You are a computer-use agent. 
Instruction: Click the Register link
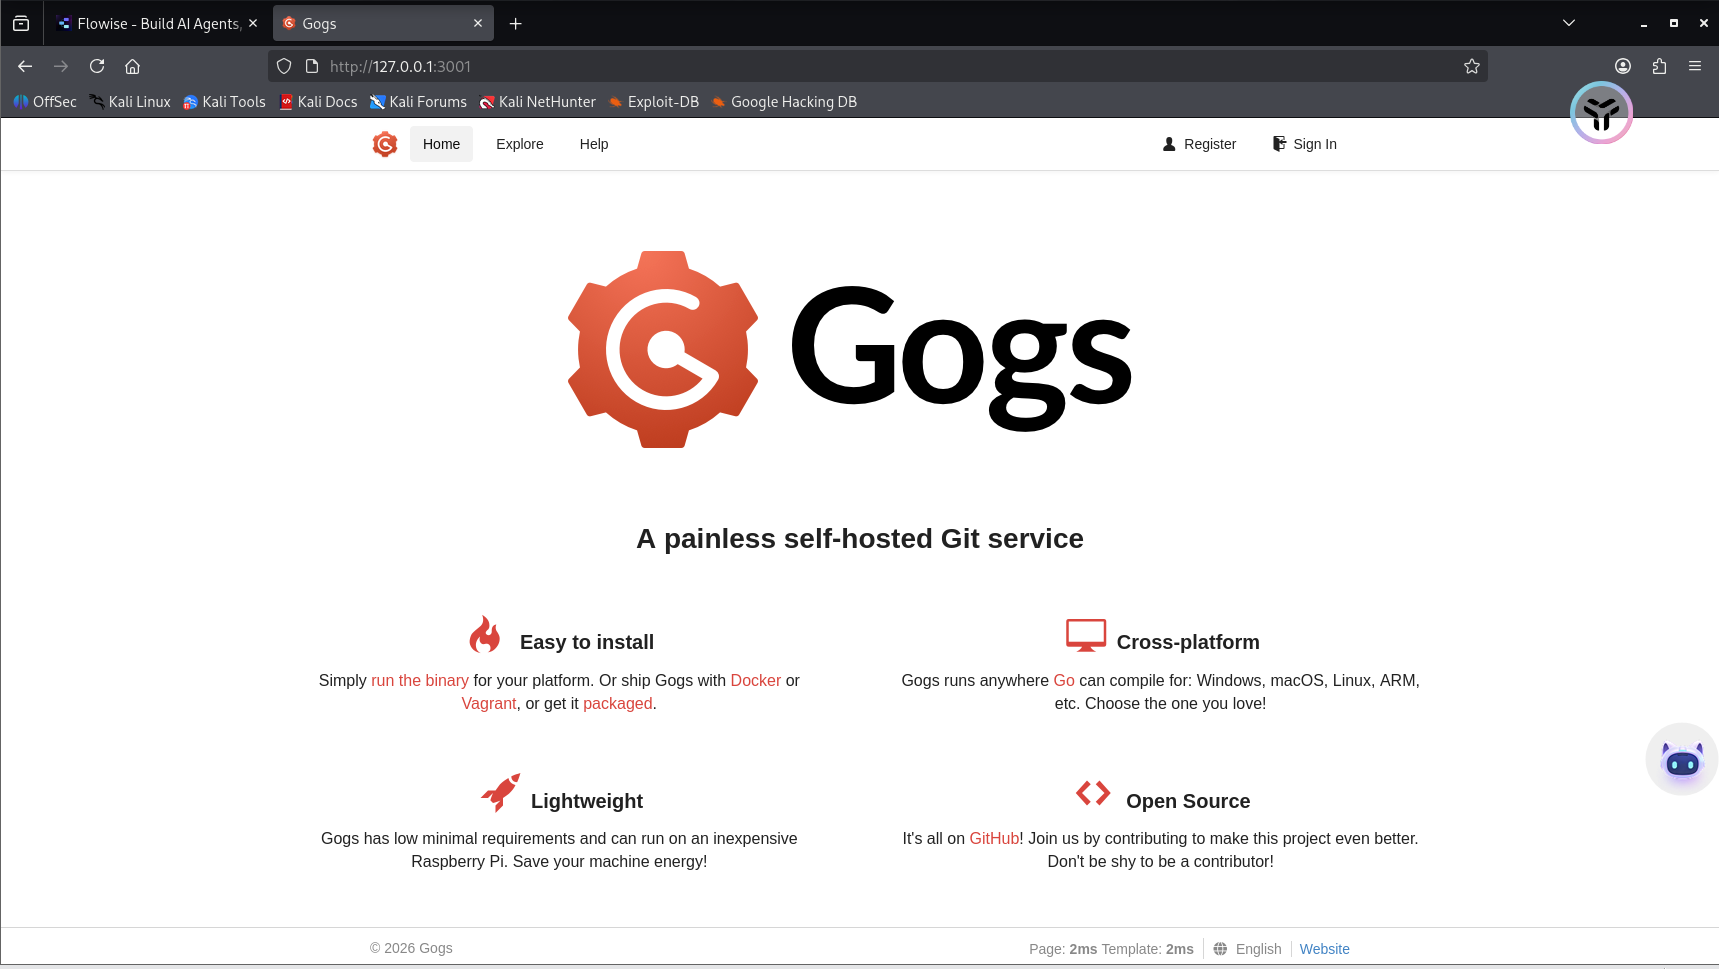click(1199, 144)
